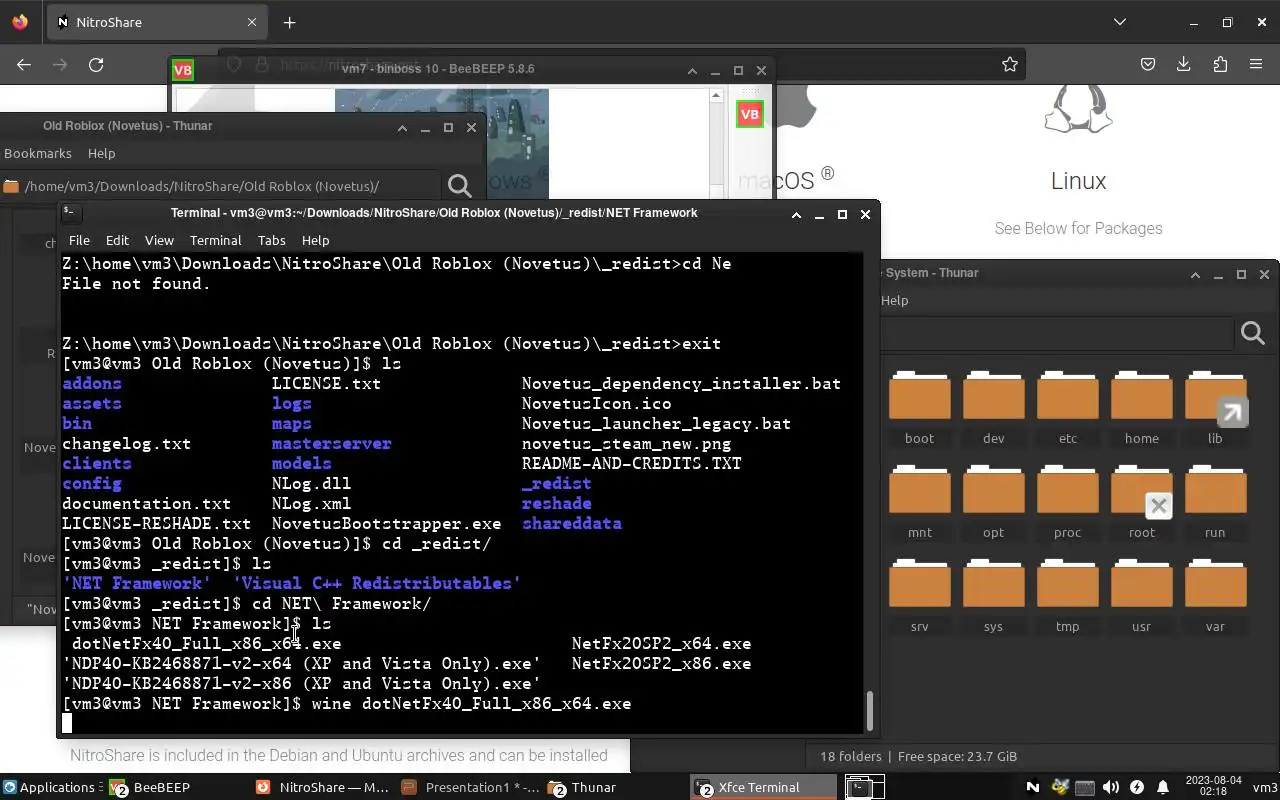Open the restricted root folder
This screenshot has width=1280, height=800.
click(x=1141, y=502)
